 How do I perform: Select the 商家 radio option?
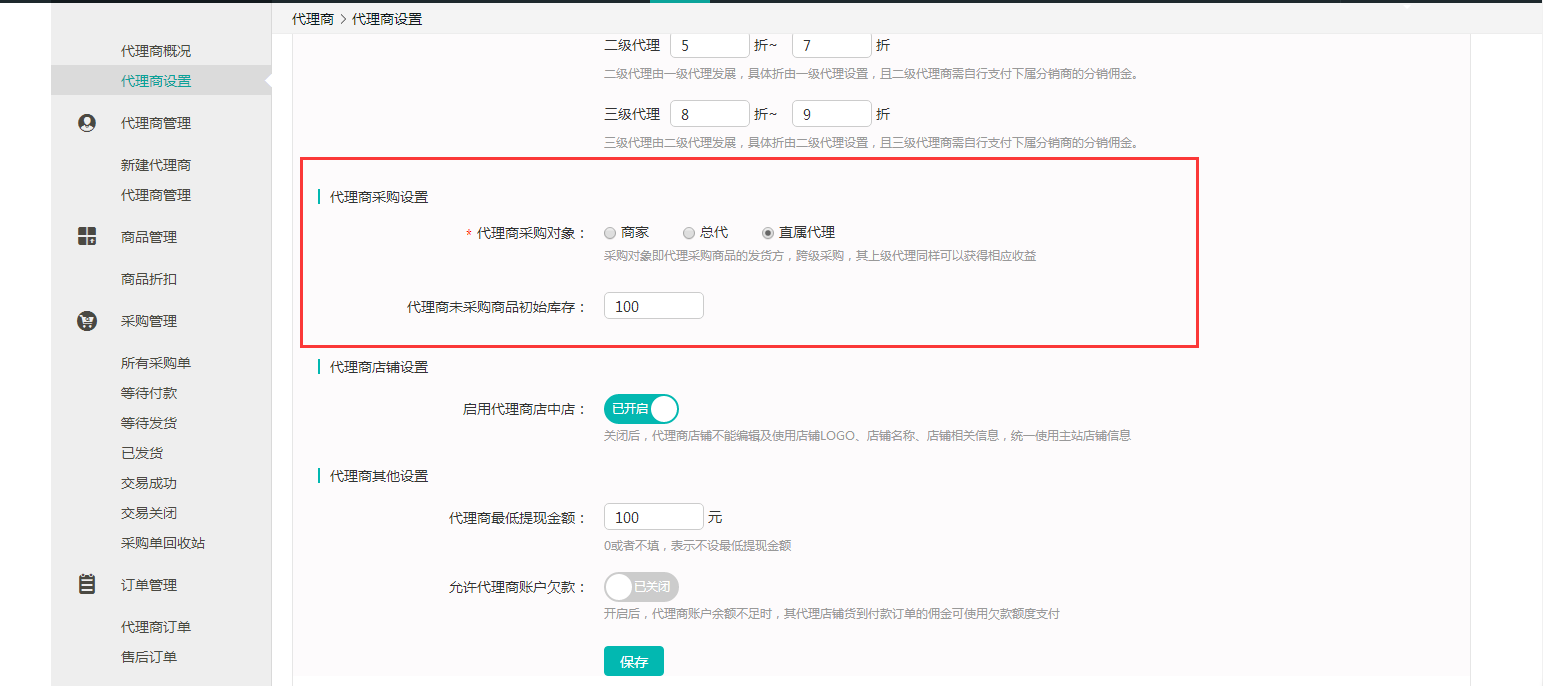point(610,232)
